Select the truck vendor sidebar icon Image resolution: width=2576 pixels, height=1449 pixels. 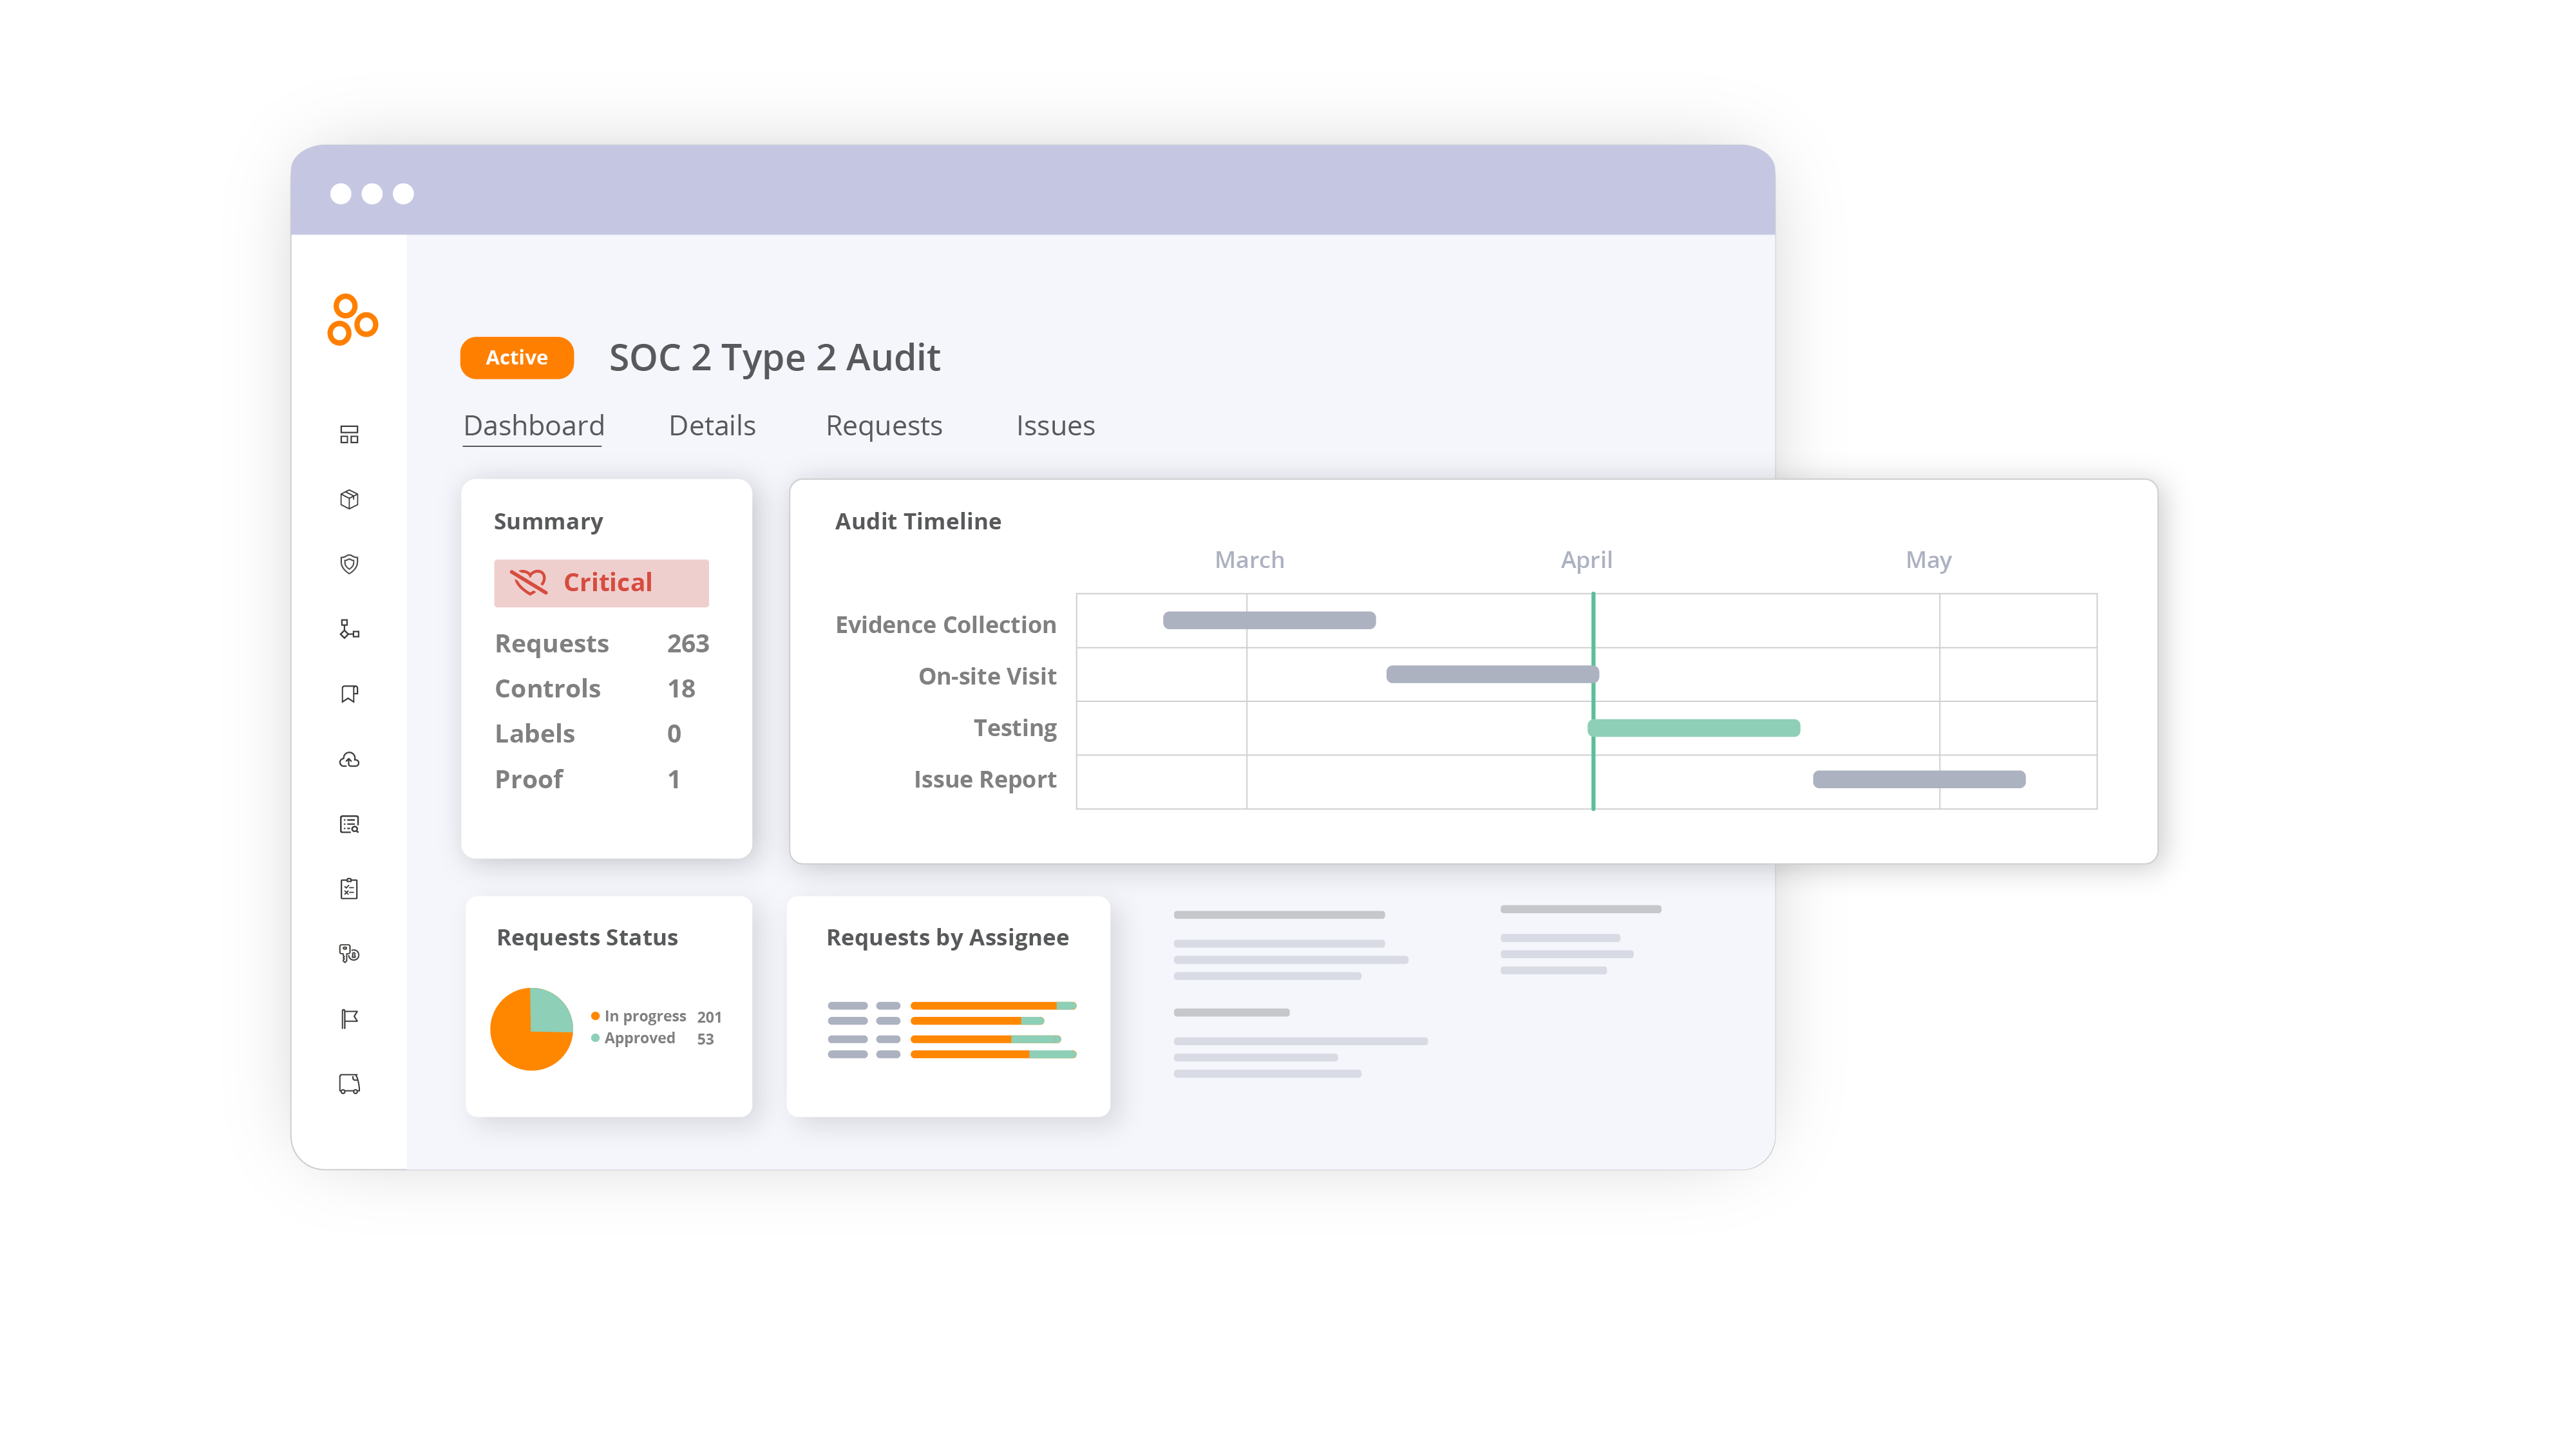(349, 1084)
